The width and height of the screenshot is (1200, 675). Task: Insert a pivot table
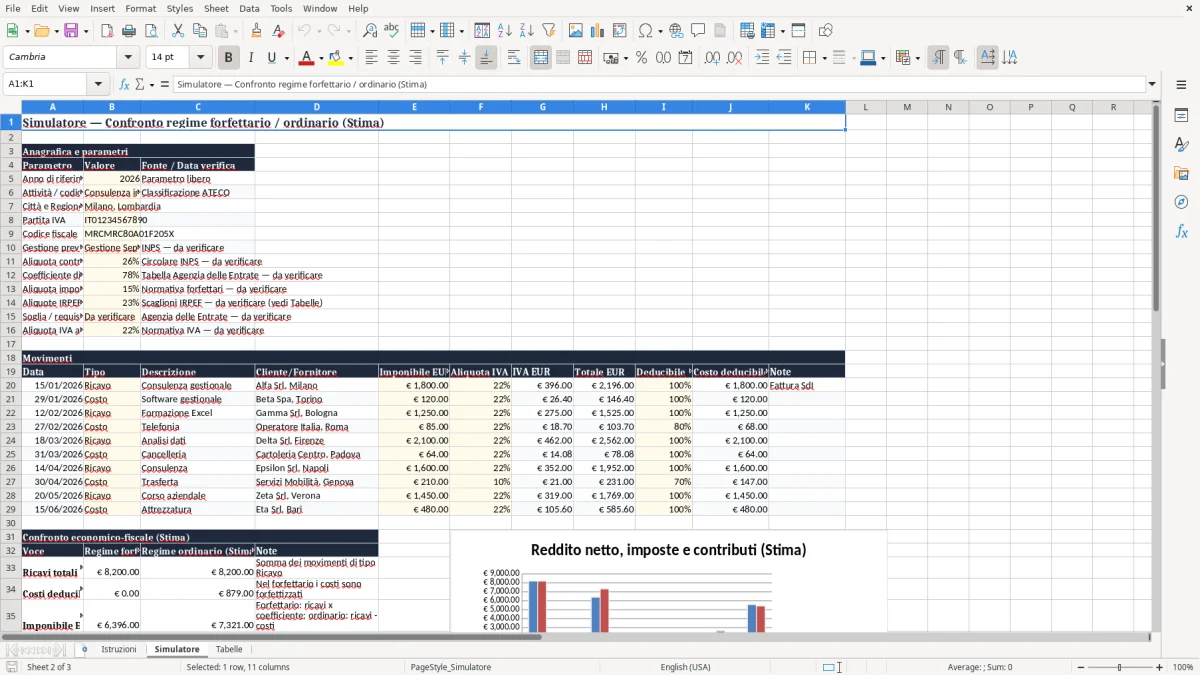619,31
